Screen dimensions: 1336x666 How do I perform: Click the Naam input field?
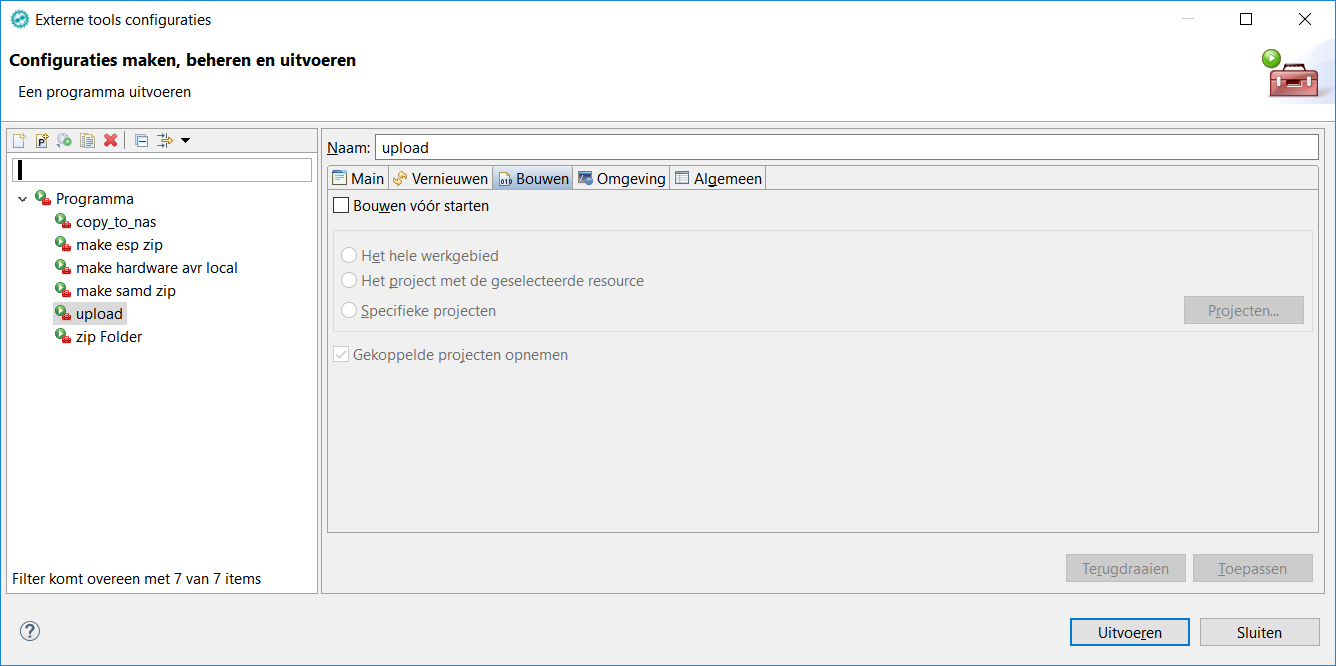tap(700, 147)
